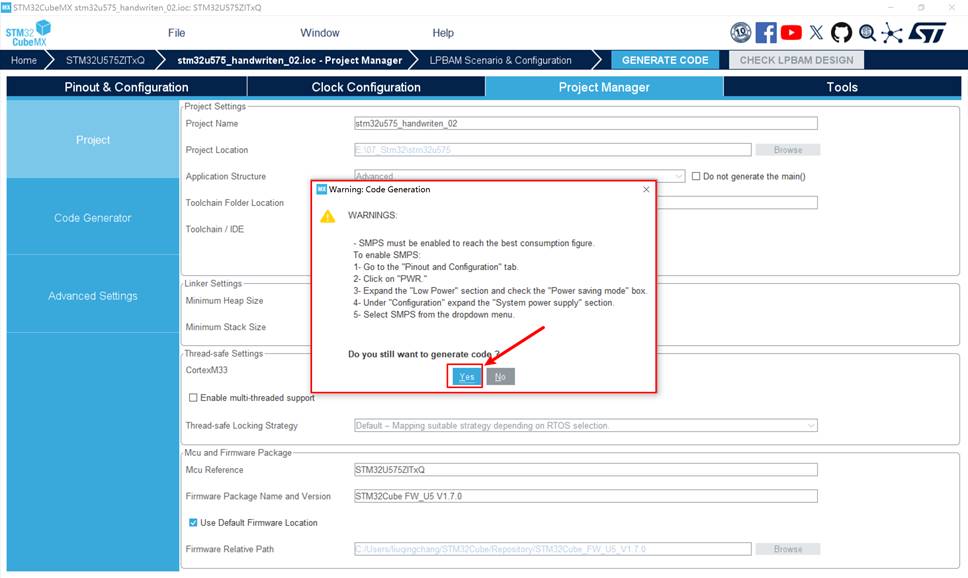The height and width of the screenshot is (578, 968).
Task: Select the Project Manager tab
Action: point(604,87)
